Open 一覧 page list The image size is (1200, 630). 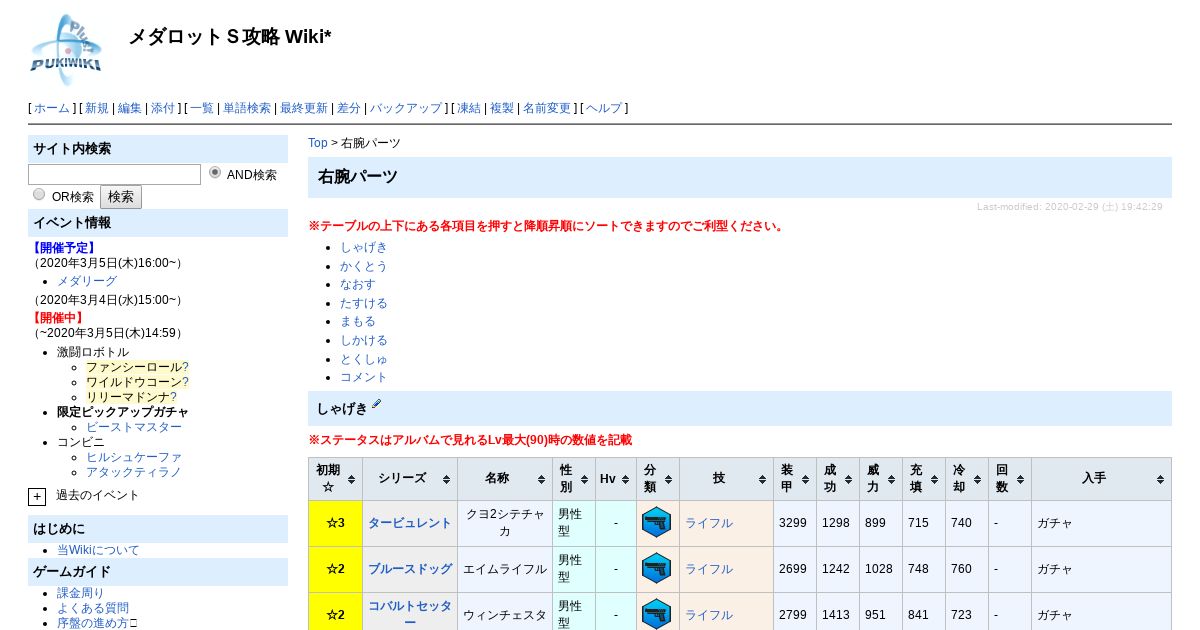pyautogui.click(x=202, y=108)
